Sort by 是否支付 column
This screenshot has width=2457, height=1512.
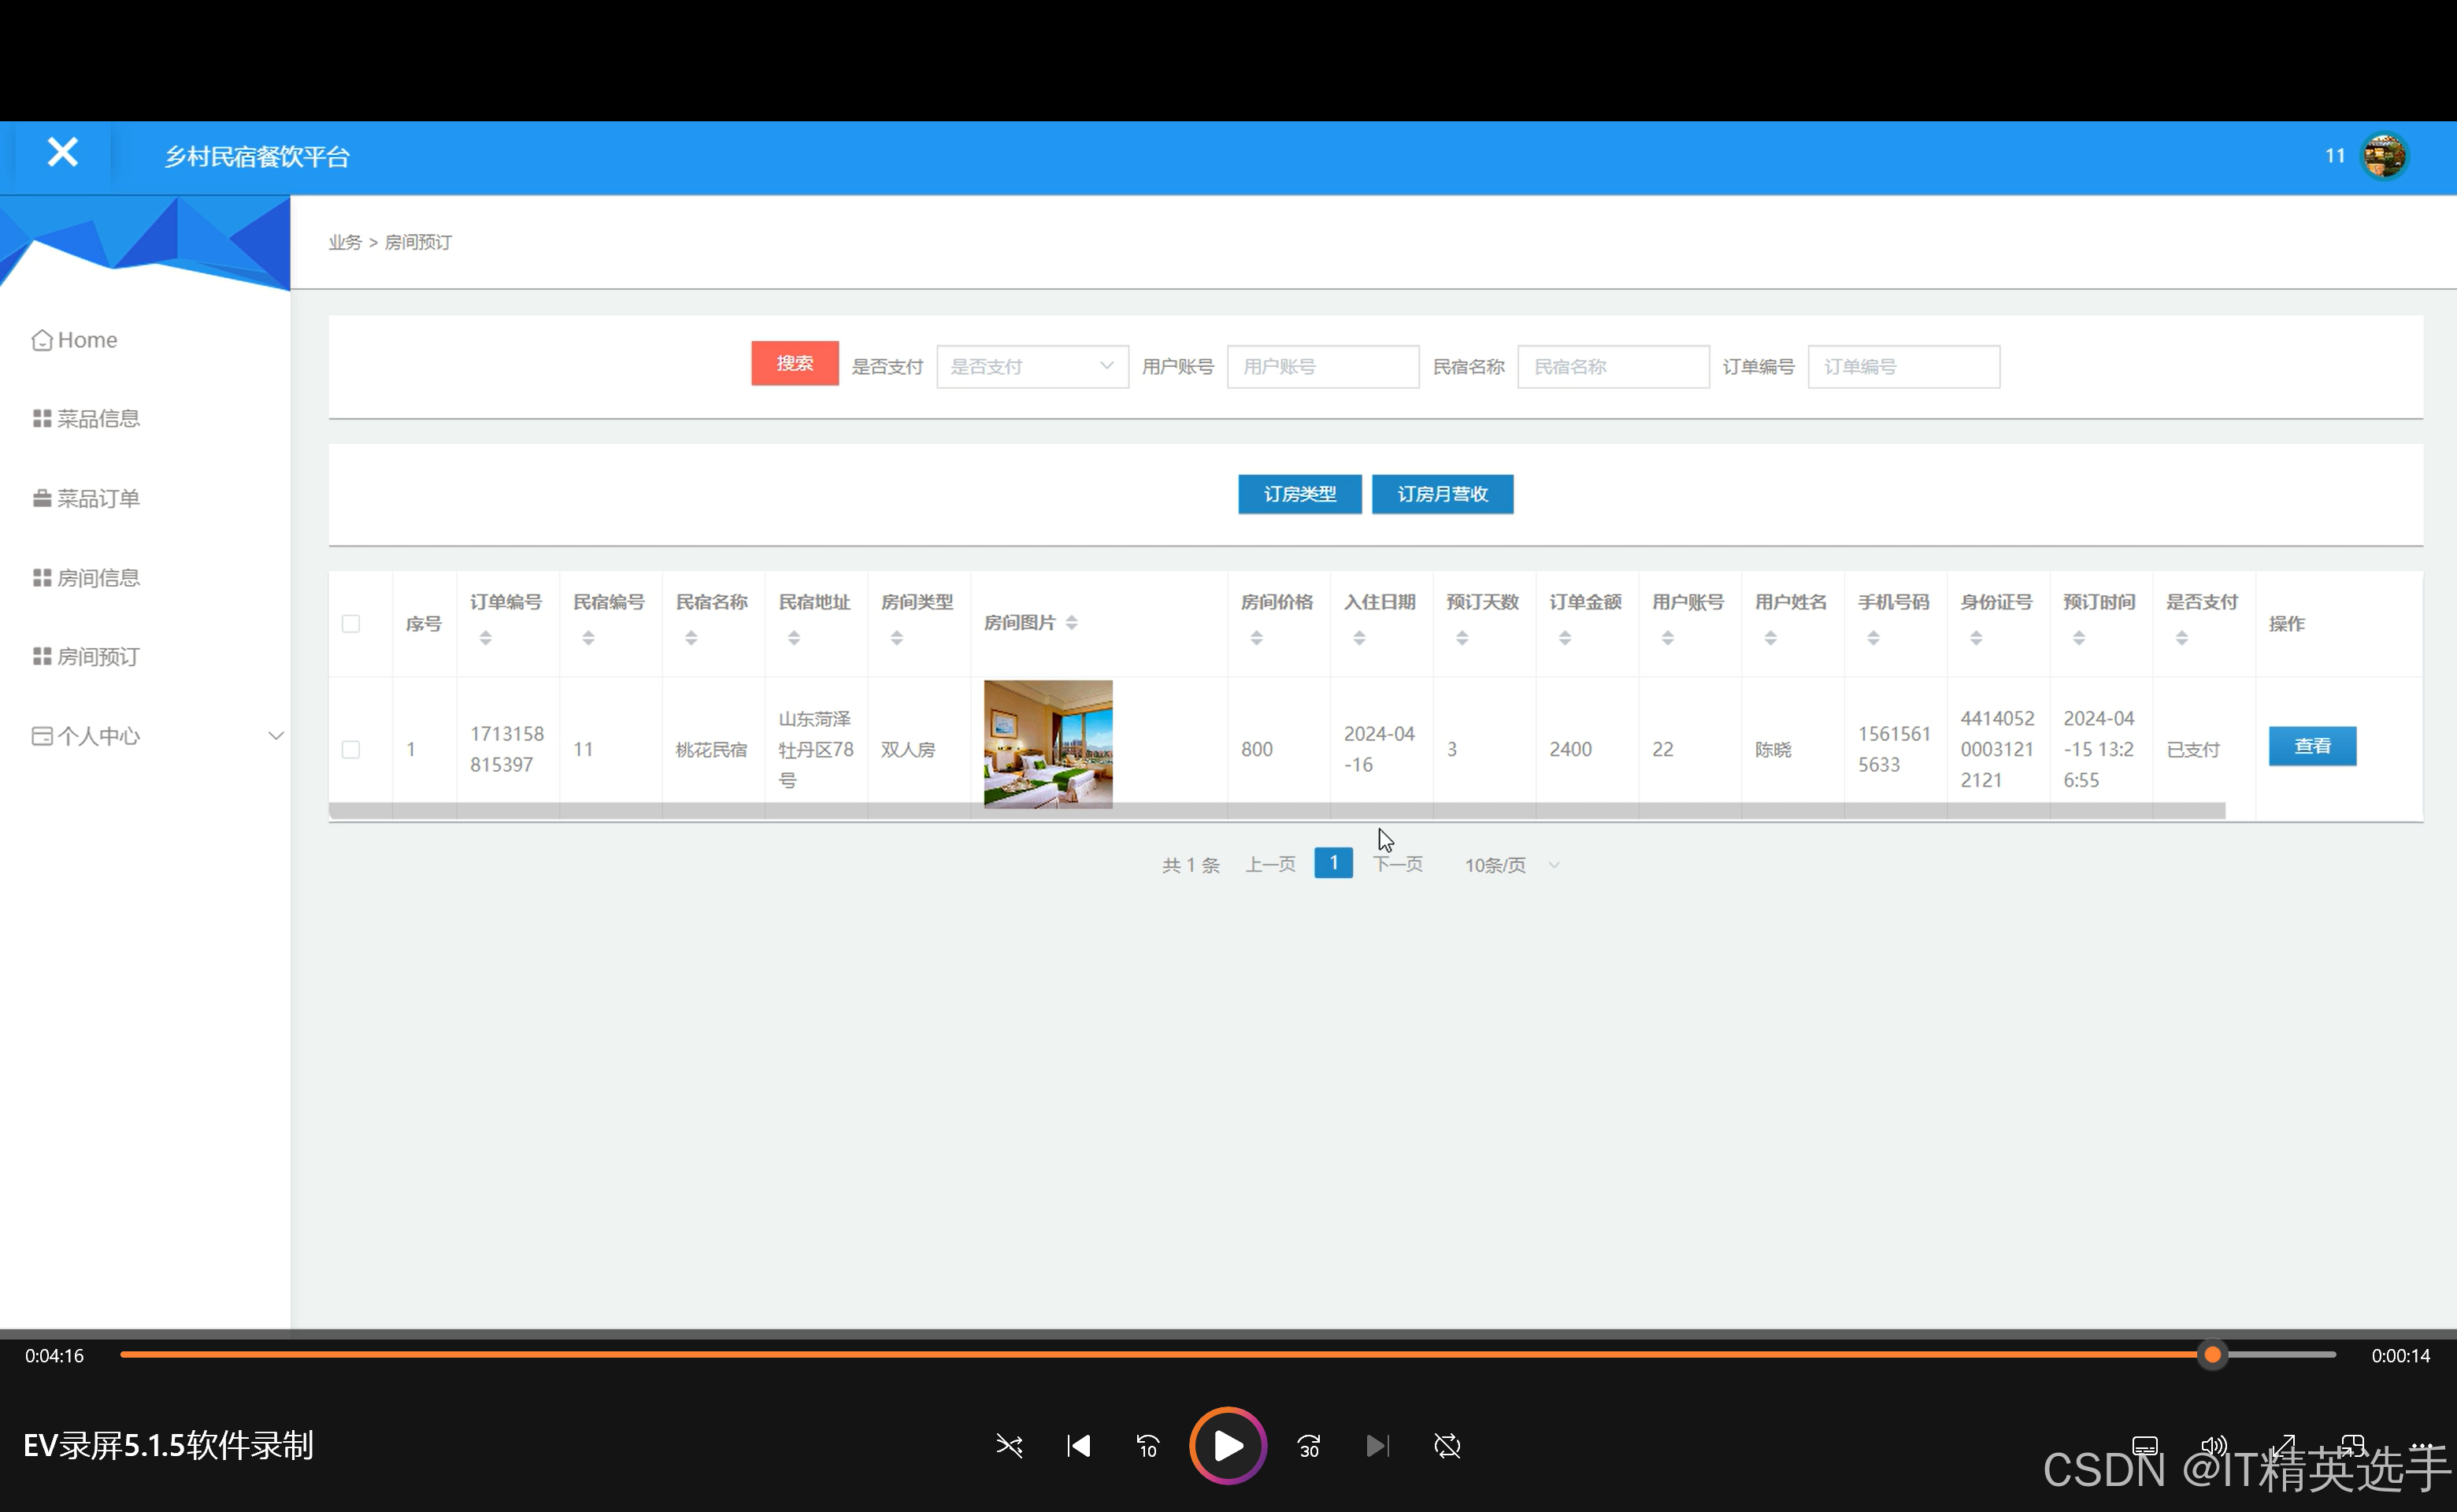tap(2181, 638)
